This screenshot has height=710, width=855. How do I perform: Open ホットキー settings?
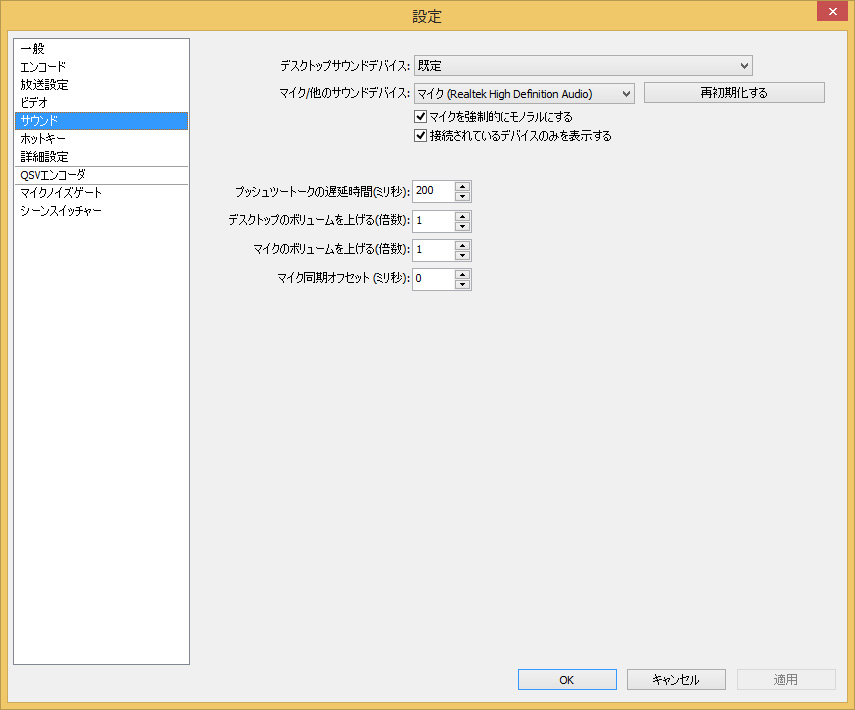(101, 139)
